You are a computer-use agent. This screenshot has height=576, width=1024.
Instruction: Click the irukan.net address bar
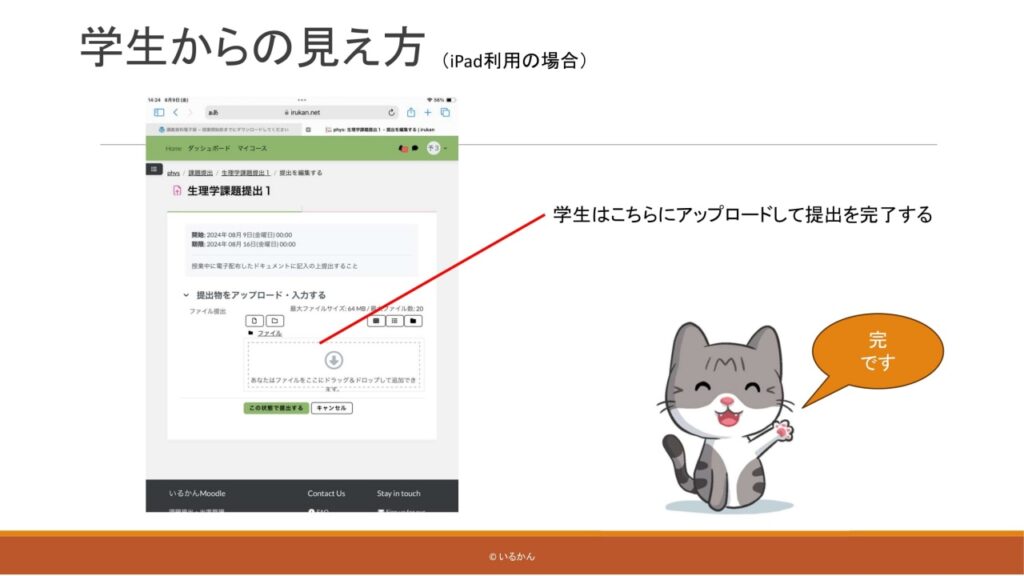point(300,113)
